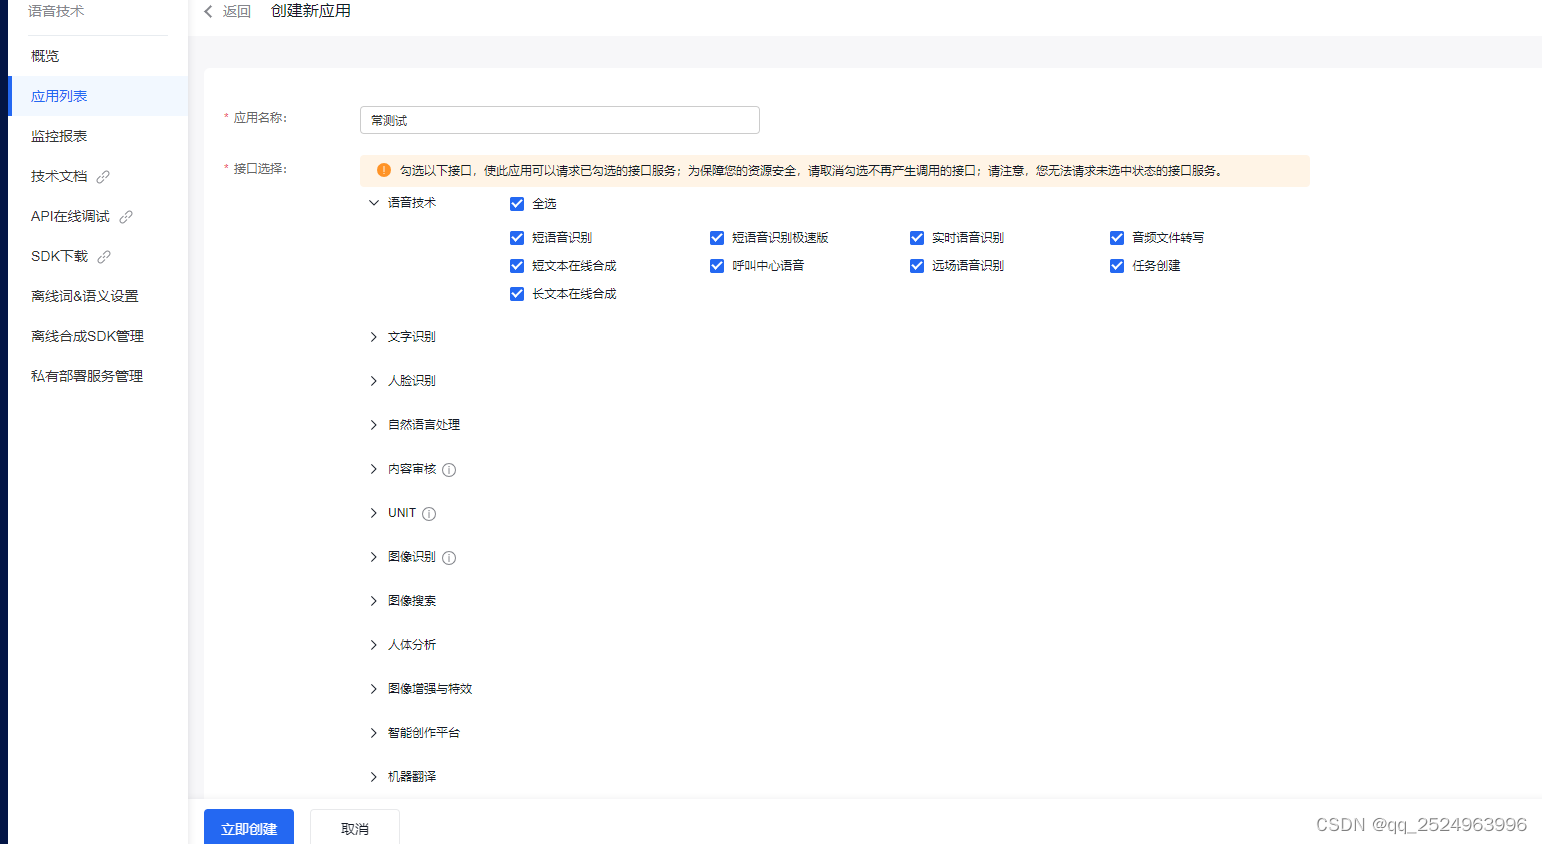Screen dimensions: 1542x844
Task: Click the back arrow icon next to 返回
Action: 208,12
